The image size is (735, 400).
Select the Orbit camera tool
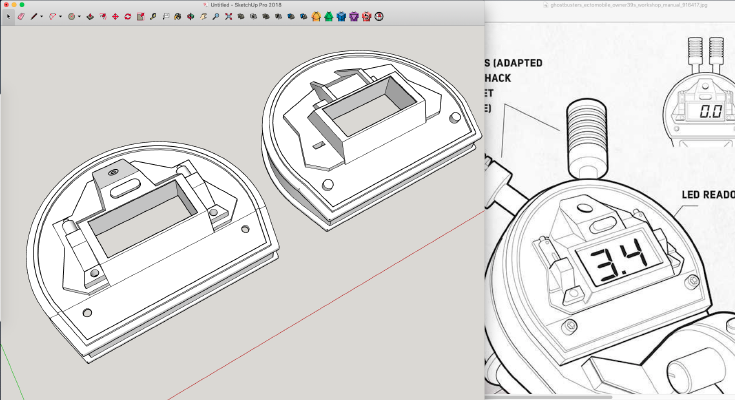[x=190, y=16]
